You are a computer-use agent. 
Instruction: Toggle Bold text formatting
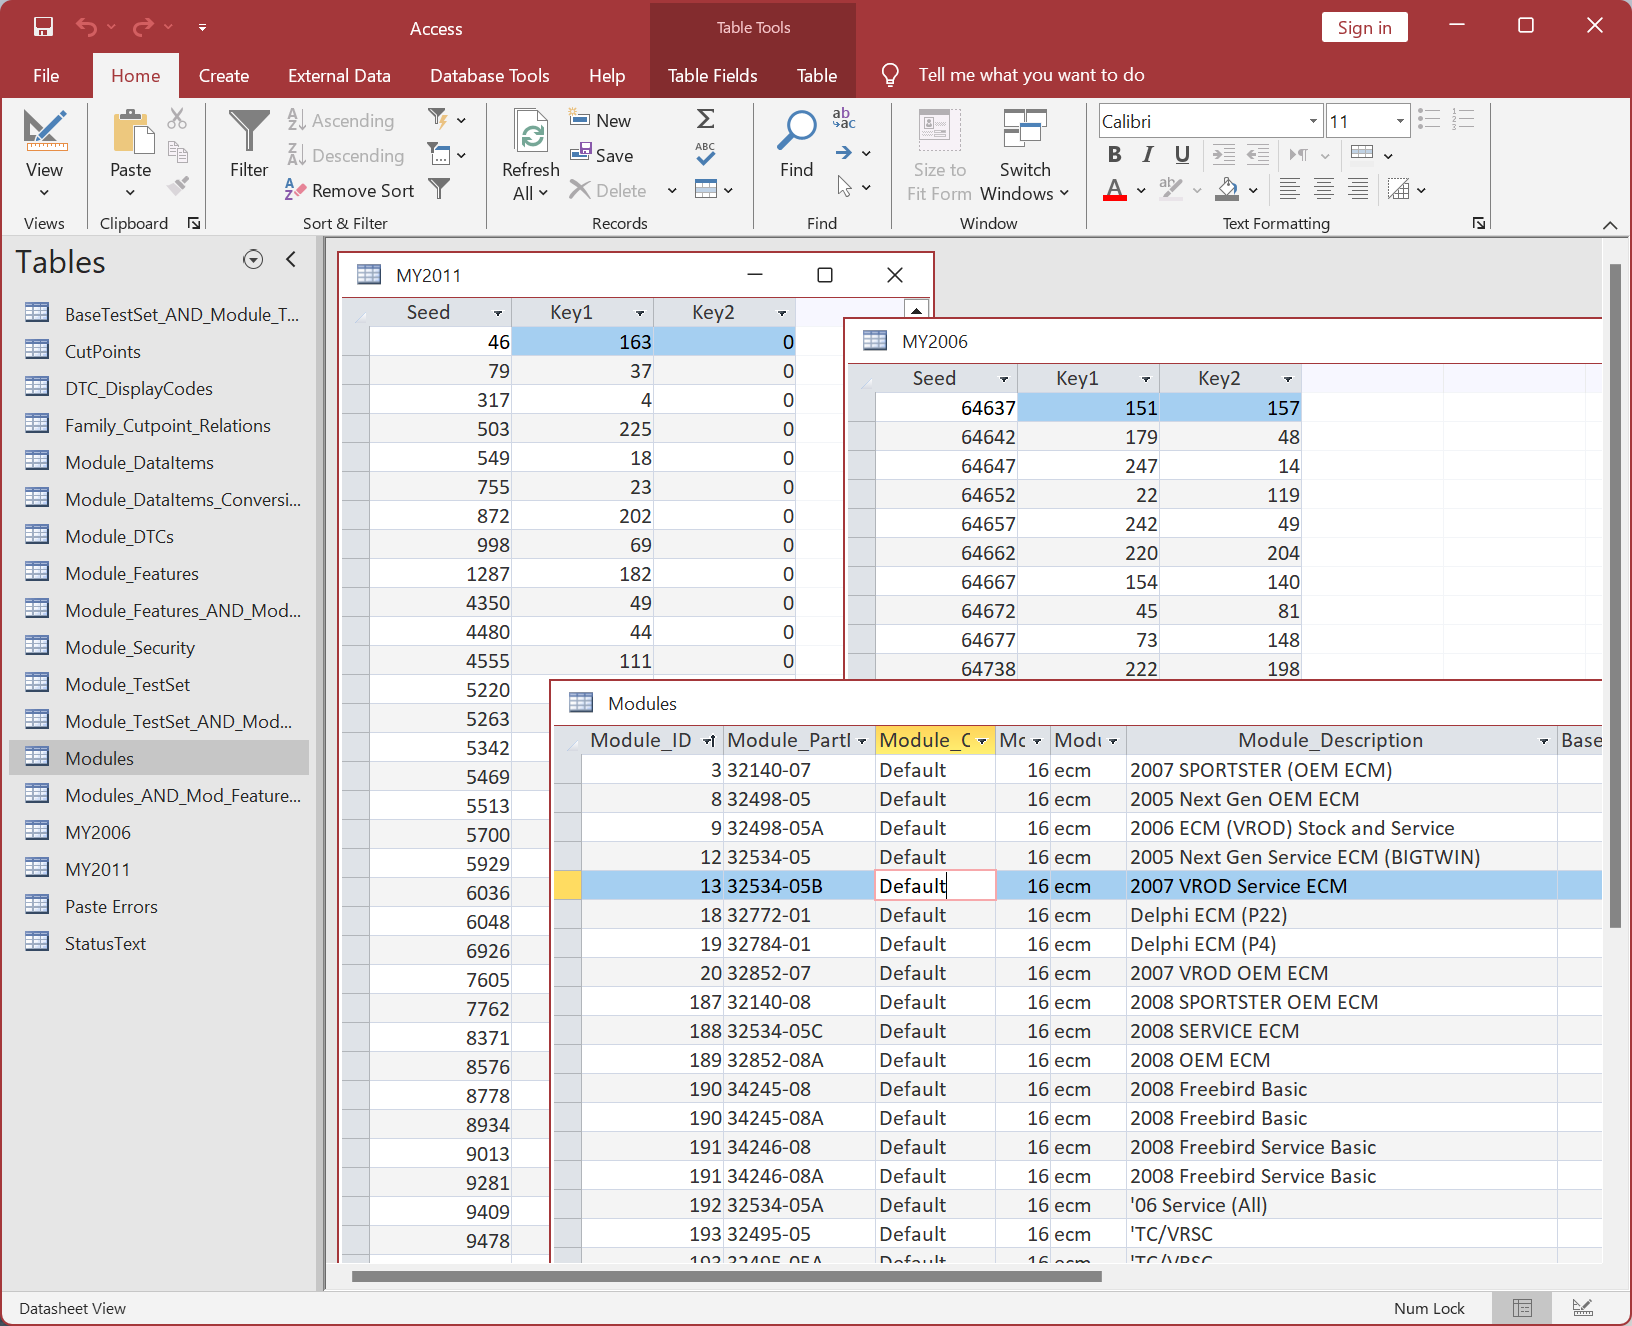pyautogui.click(x=1114, y=154)
